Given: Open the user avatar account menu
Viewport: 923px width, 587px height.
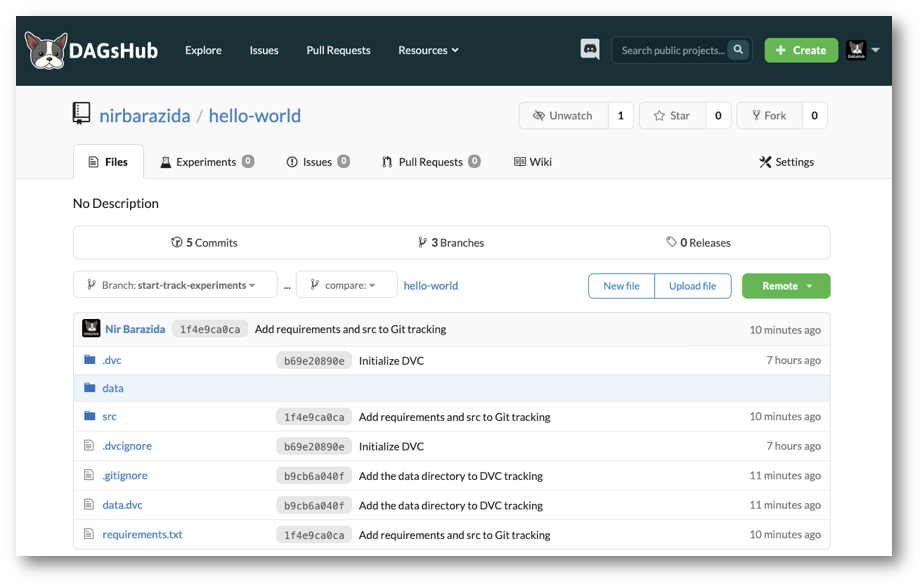Looking at the screenshot, I should (x=863, y=50).
